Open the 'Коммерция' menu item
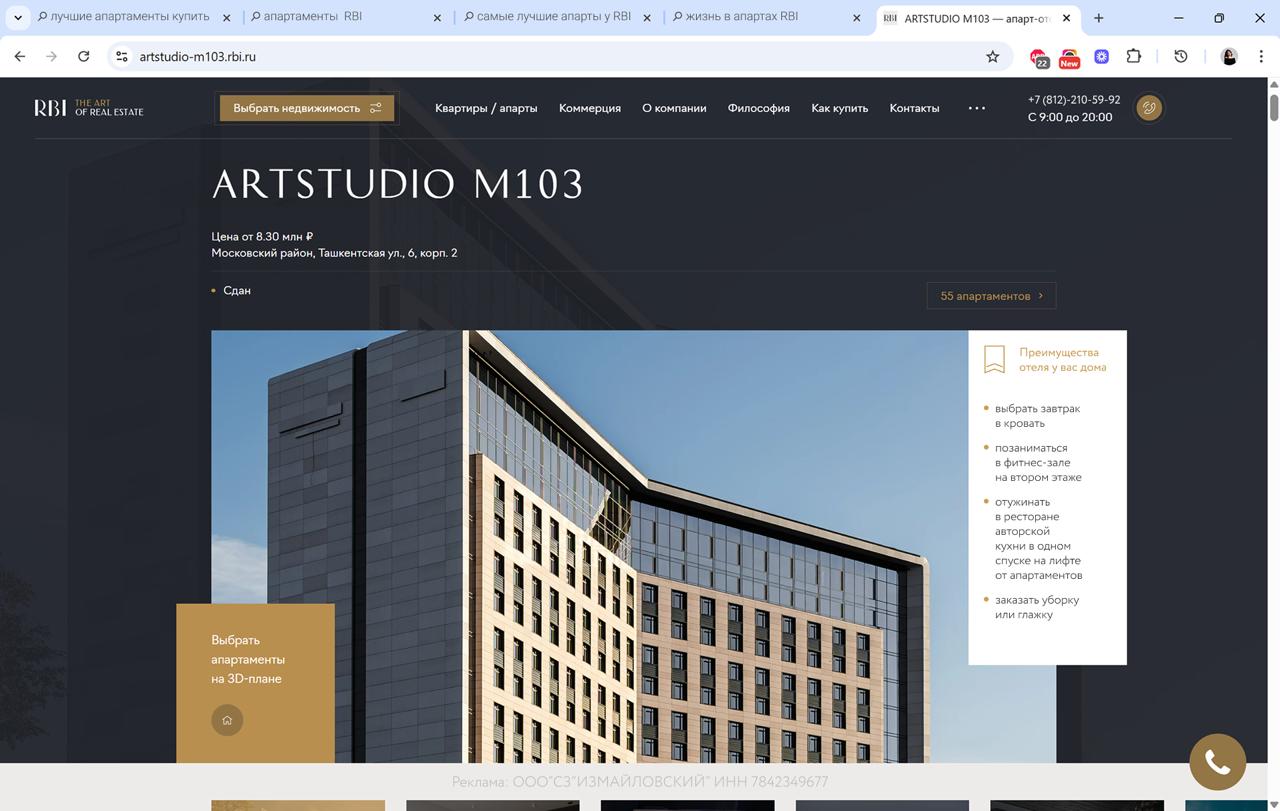 (590, 108)
